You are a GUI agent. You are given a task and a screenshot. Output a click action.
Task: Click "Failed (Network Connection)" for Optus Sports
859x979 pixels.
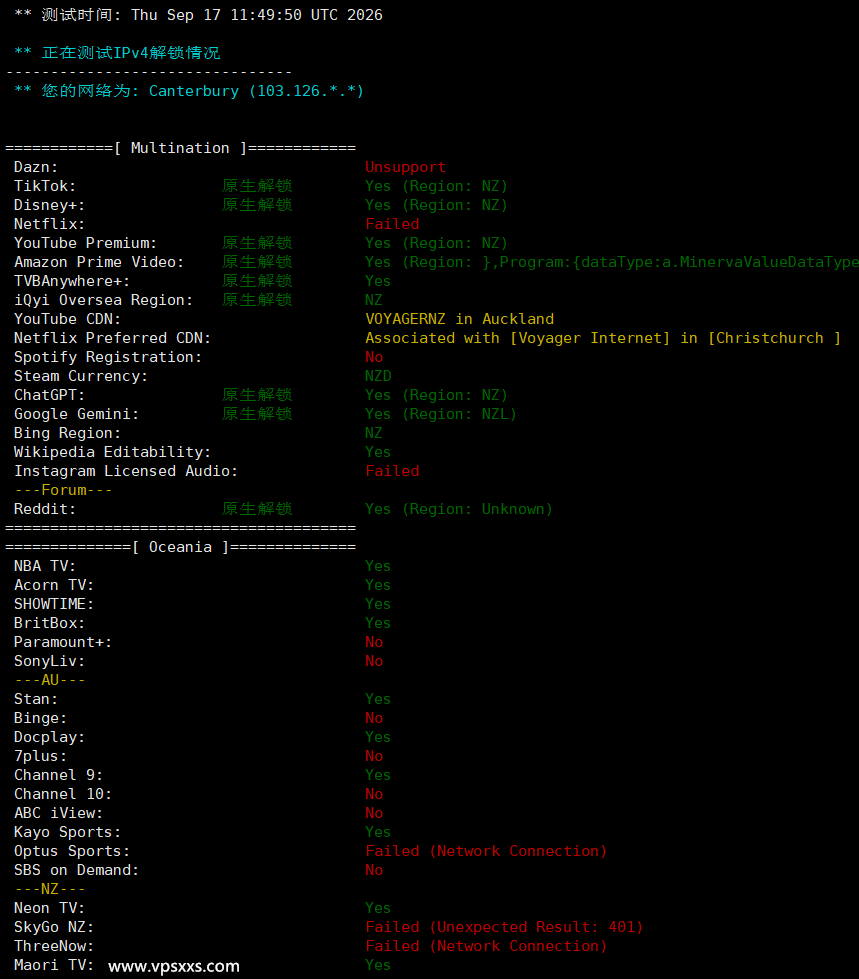tap(486, 852)
